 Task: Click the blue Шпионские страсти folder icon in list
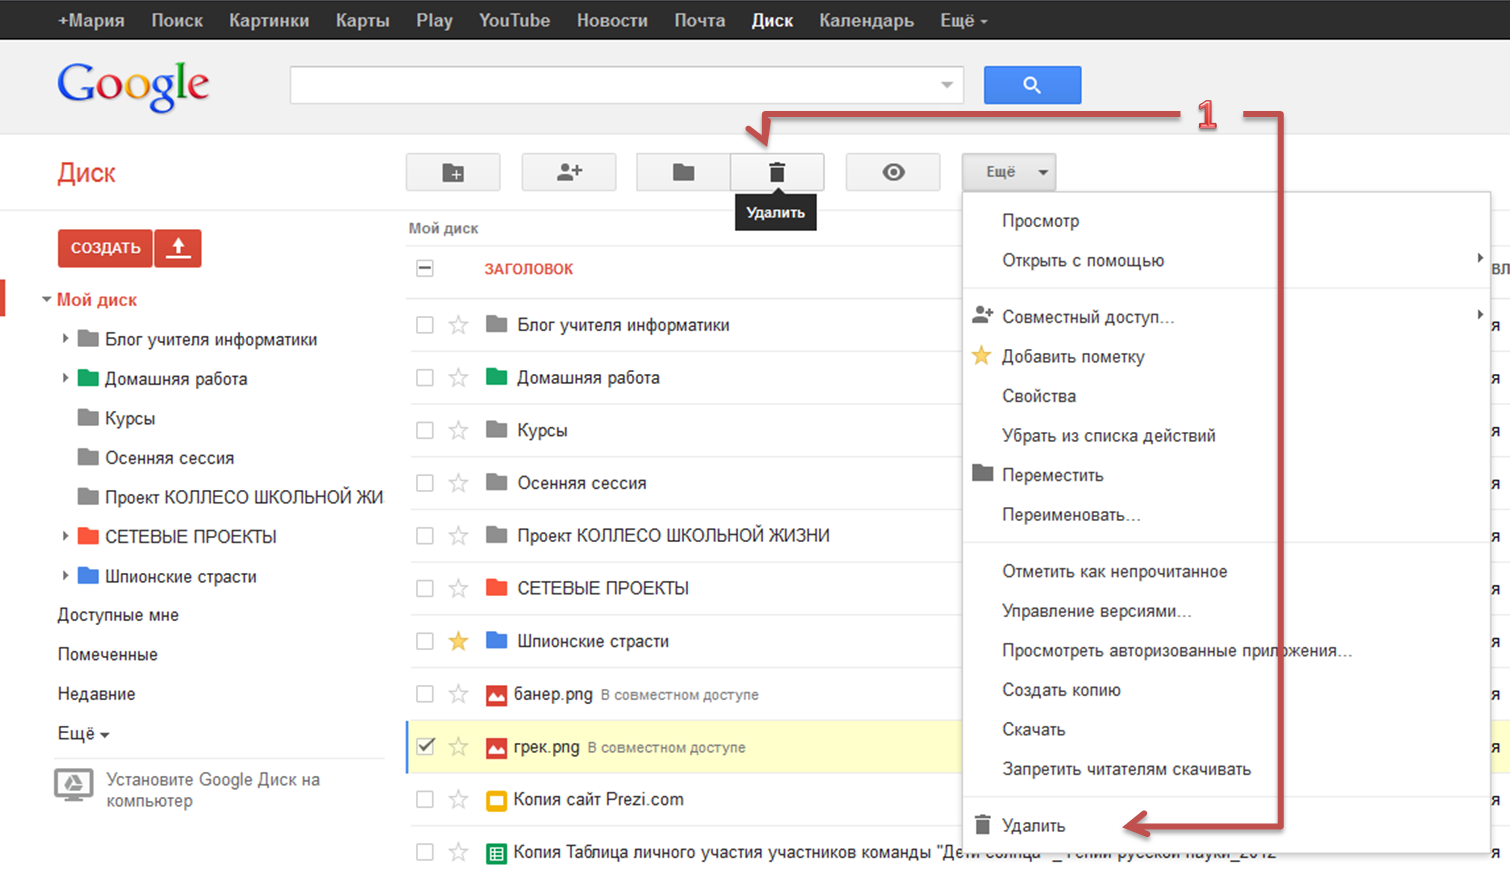pos(496,640)
